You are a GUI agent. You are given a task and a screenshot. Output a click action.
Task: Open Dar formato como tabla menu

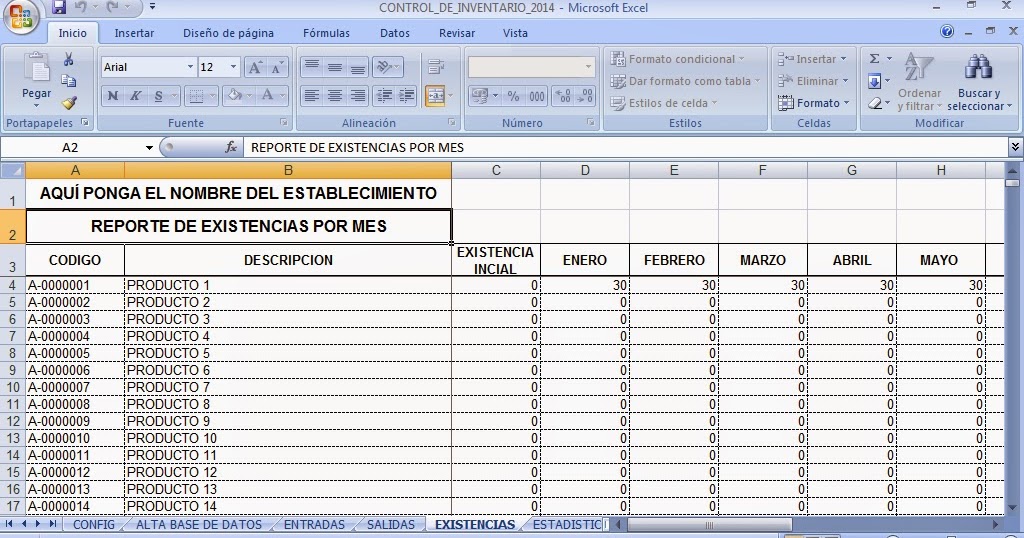685,81
